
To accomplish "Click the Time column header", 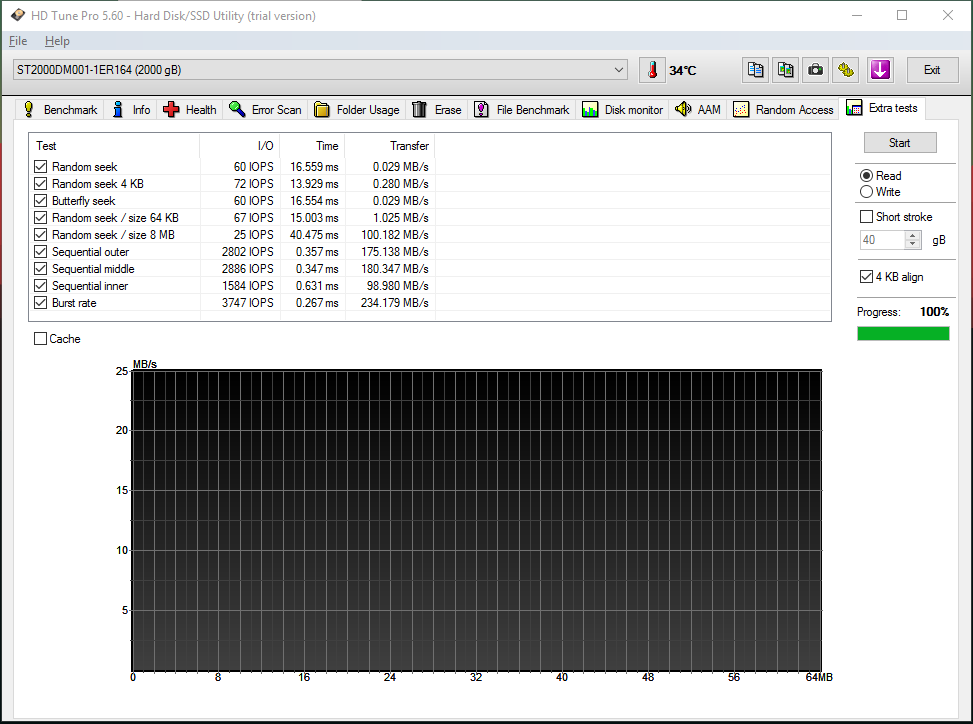I will tap(313, 146).
